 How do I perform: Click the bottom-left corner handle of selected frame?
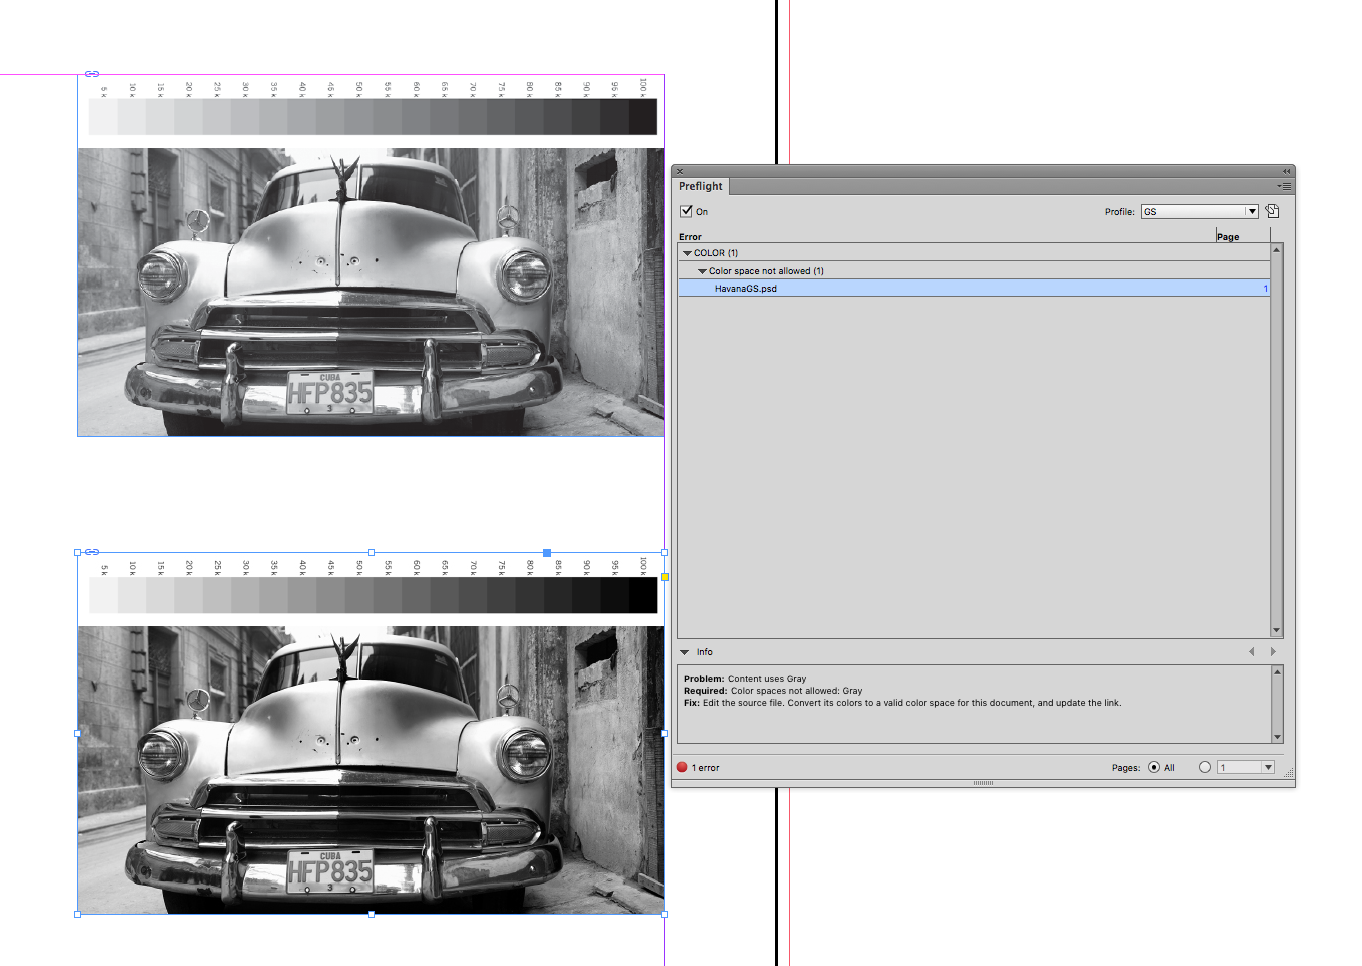pos(78,914)
